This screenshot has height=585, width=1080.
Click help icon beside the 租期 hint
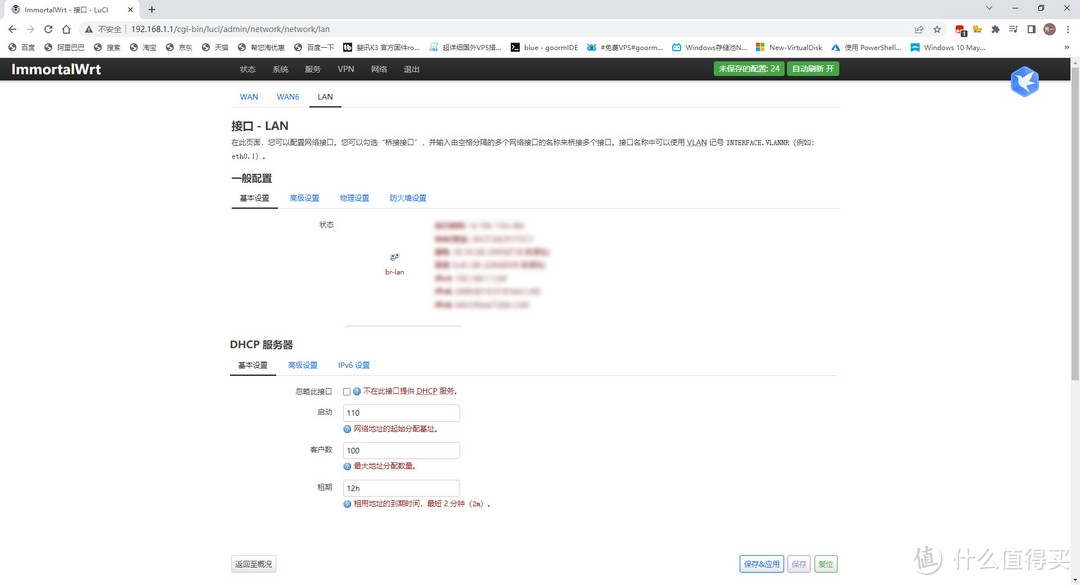click(347, 504)
